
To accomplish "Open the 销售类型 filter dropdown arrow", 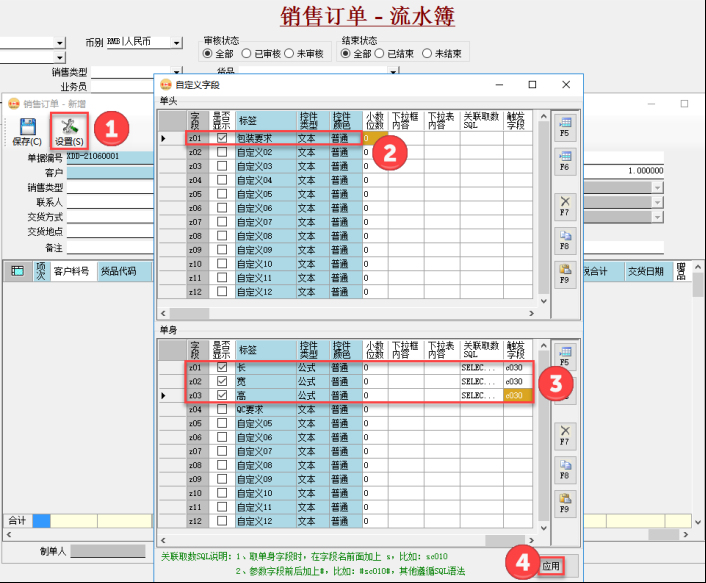I will 177,72.
